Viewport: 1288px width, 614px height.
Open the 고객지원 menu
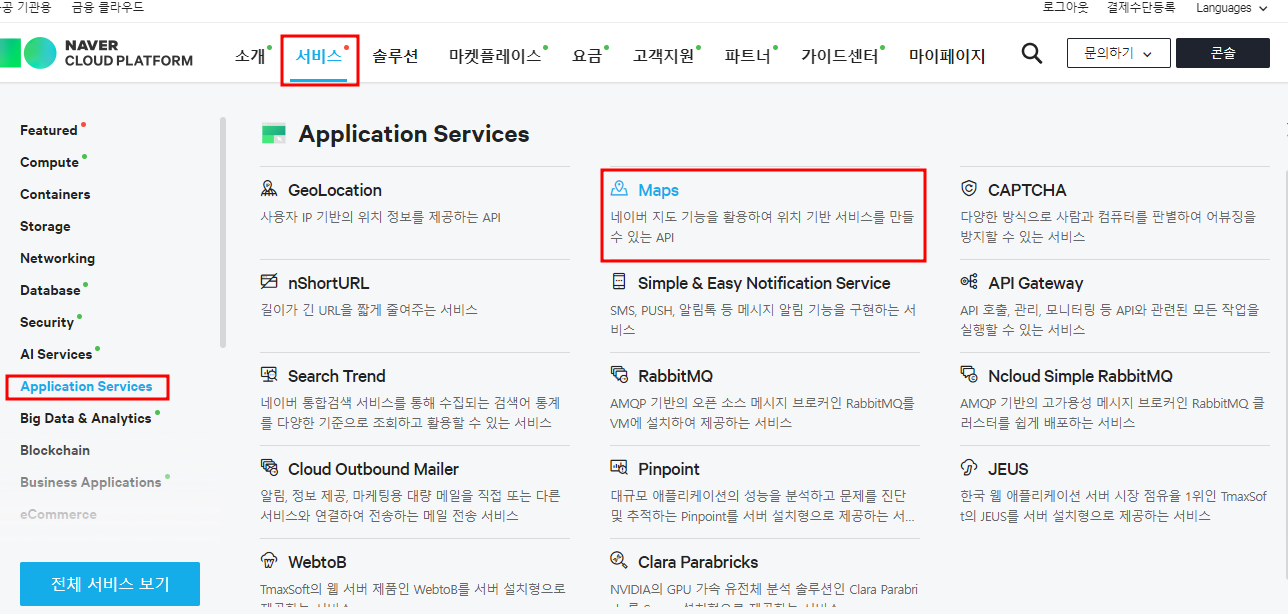coord(663,56)
